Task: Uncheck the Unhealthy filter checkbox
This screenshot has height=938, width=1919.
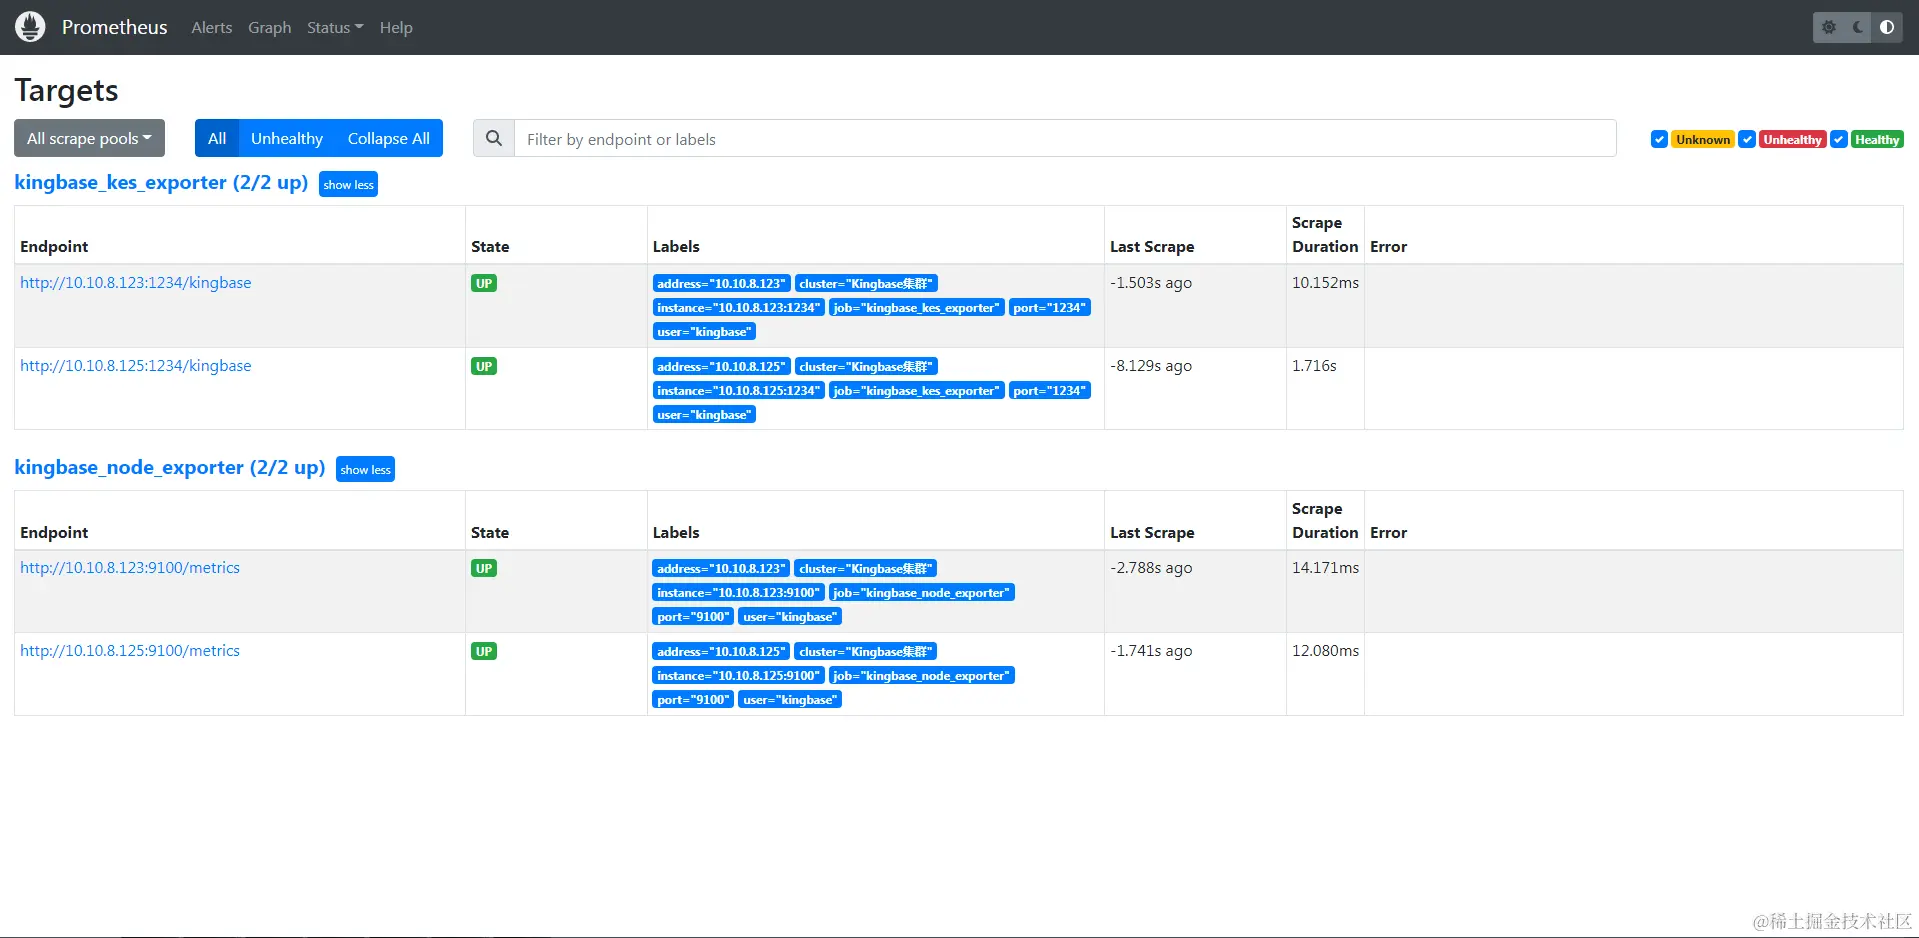Action: click(x=1747, y=140)
